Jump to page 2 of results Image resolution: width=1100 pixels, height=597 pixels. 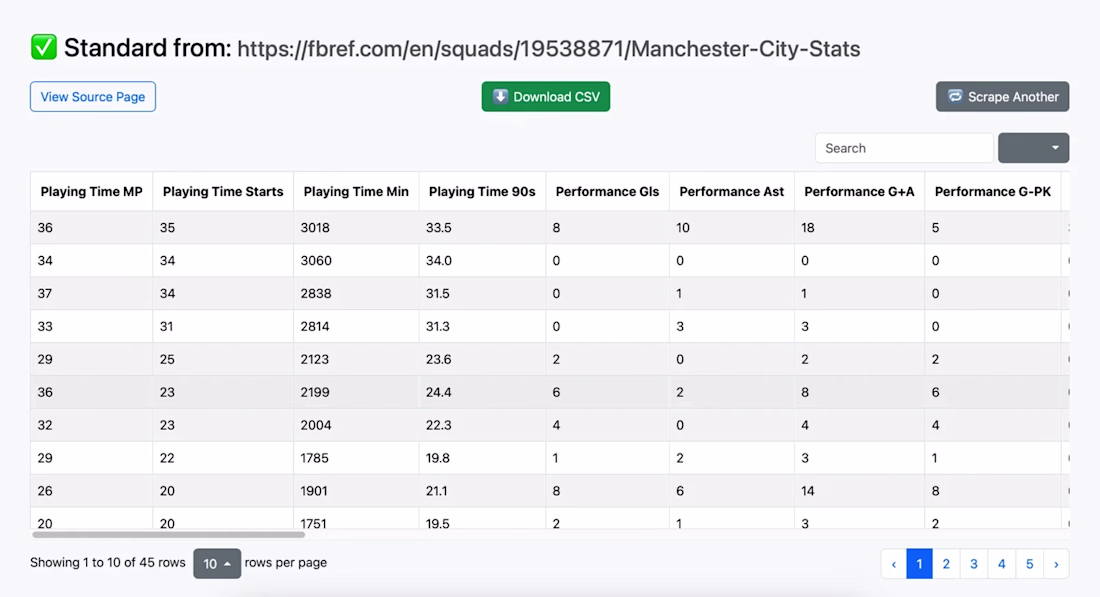[x=946, y=564]
